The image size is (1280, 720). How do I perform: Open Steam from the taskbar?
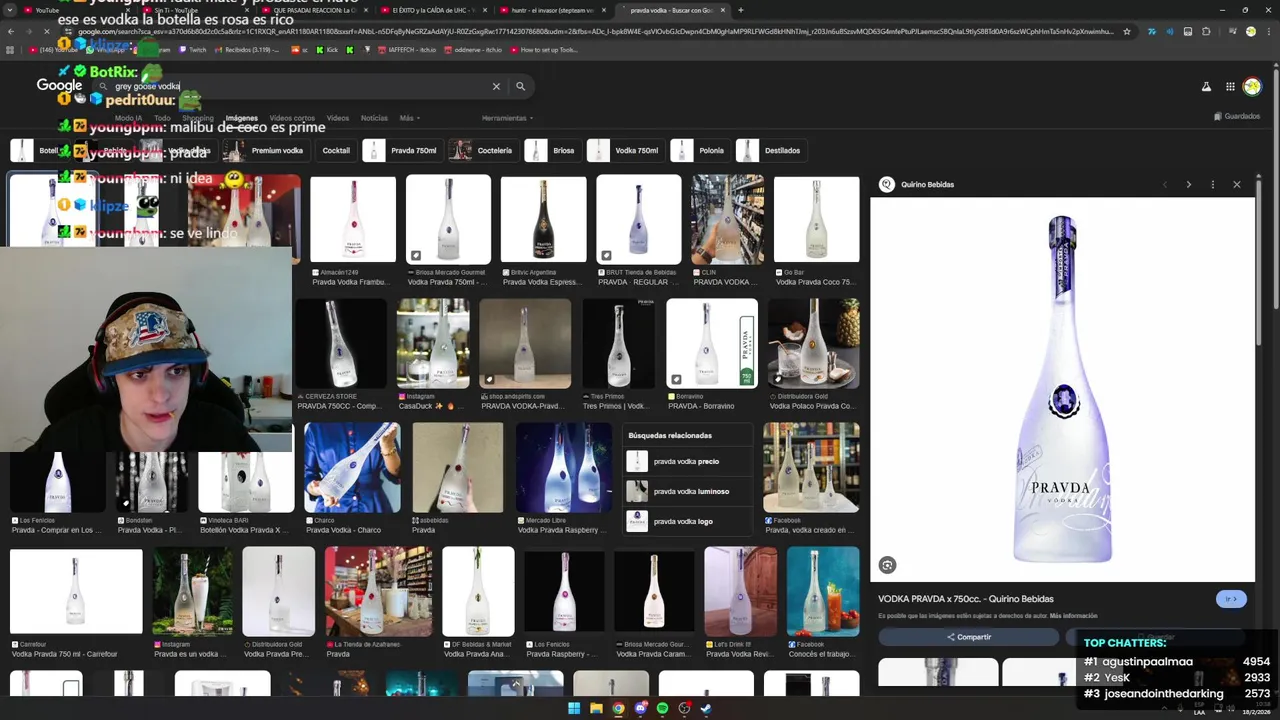tap(706, 708)
